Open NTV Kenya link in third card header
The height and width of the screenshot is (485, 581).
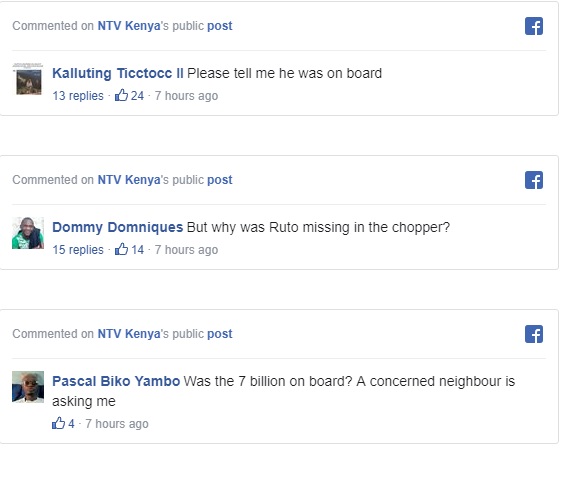coord(129,334)
